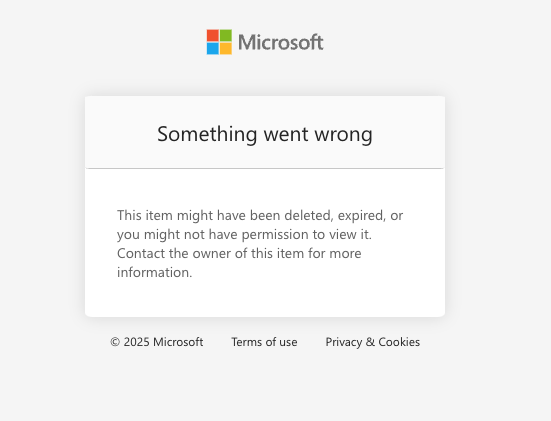Click the empty white card area below the message
This screenshot has height=421, width=551.
coord(265,299)
